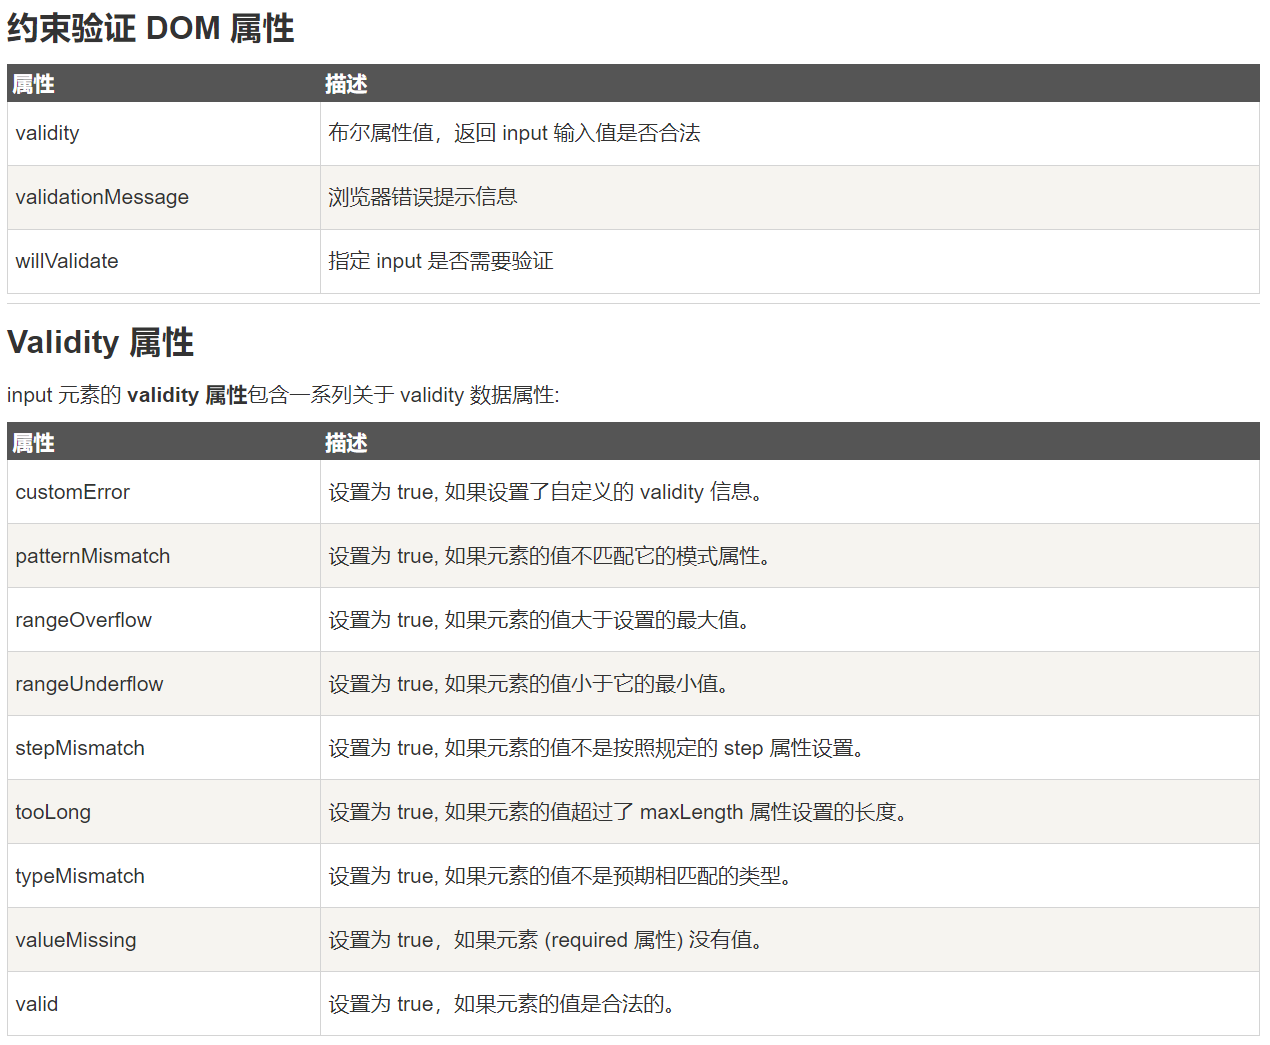
Task: Click description '指定 input 是否需要验证'
Action: (441, 261)
